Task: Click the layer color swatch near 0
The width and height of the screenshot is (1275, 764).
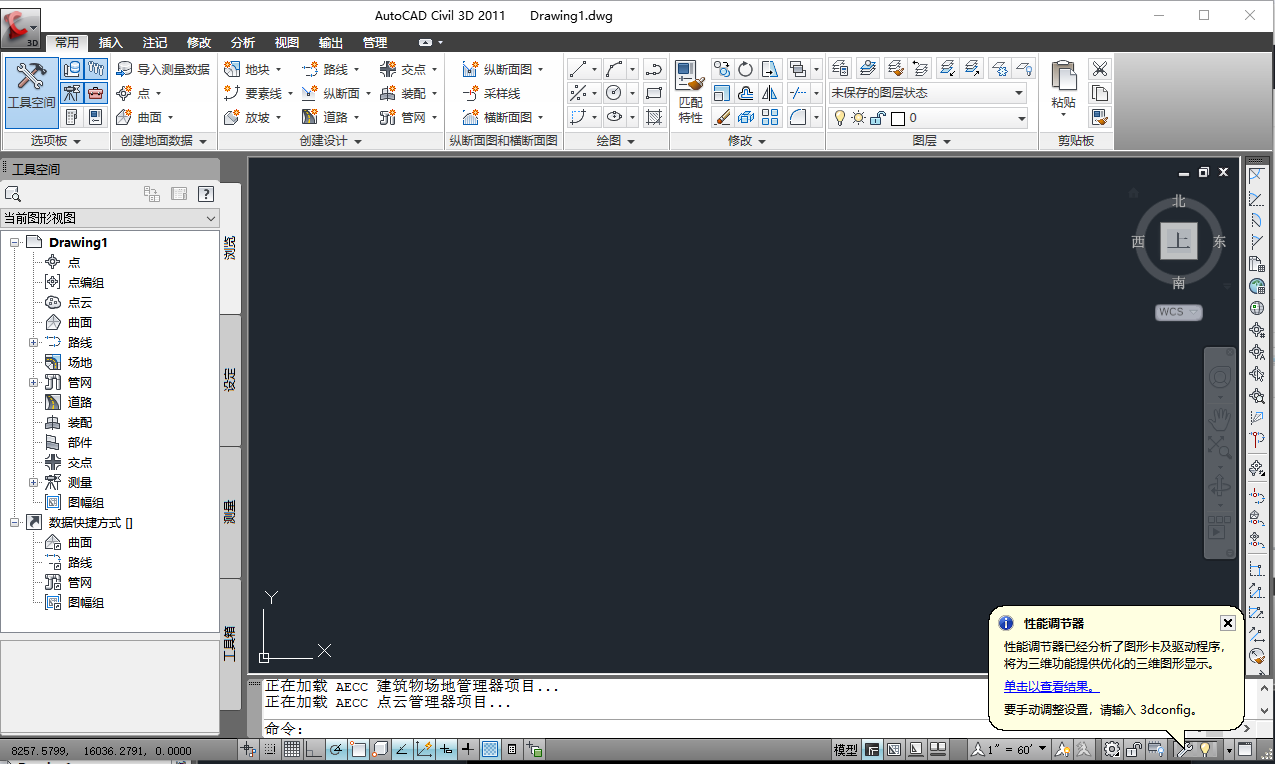Action: coord(898,117)
